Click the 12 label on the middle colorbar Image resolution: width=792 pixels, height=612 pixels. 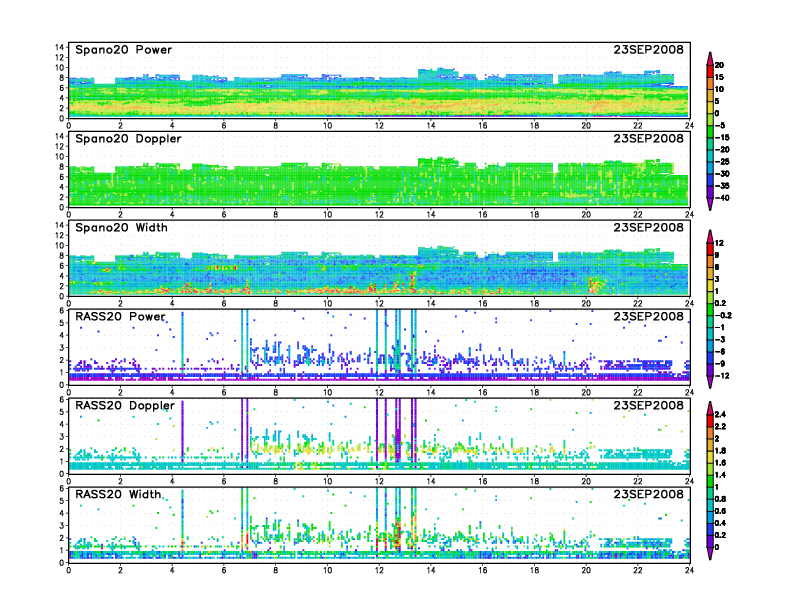[719, 243]
